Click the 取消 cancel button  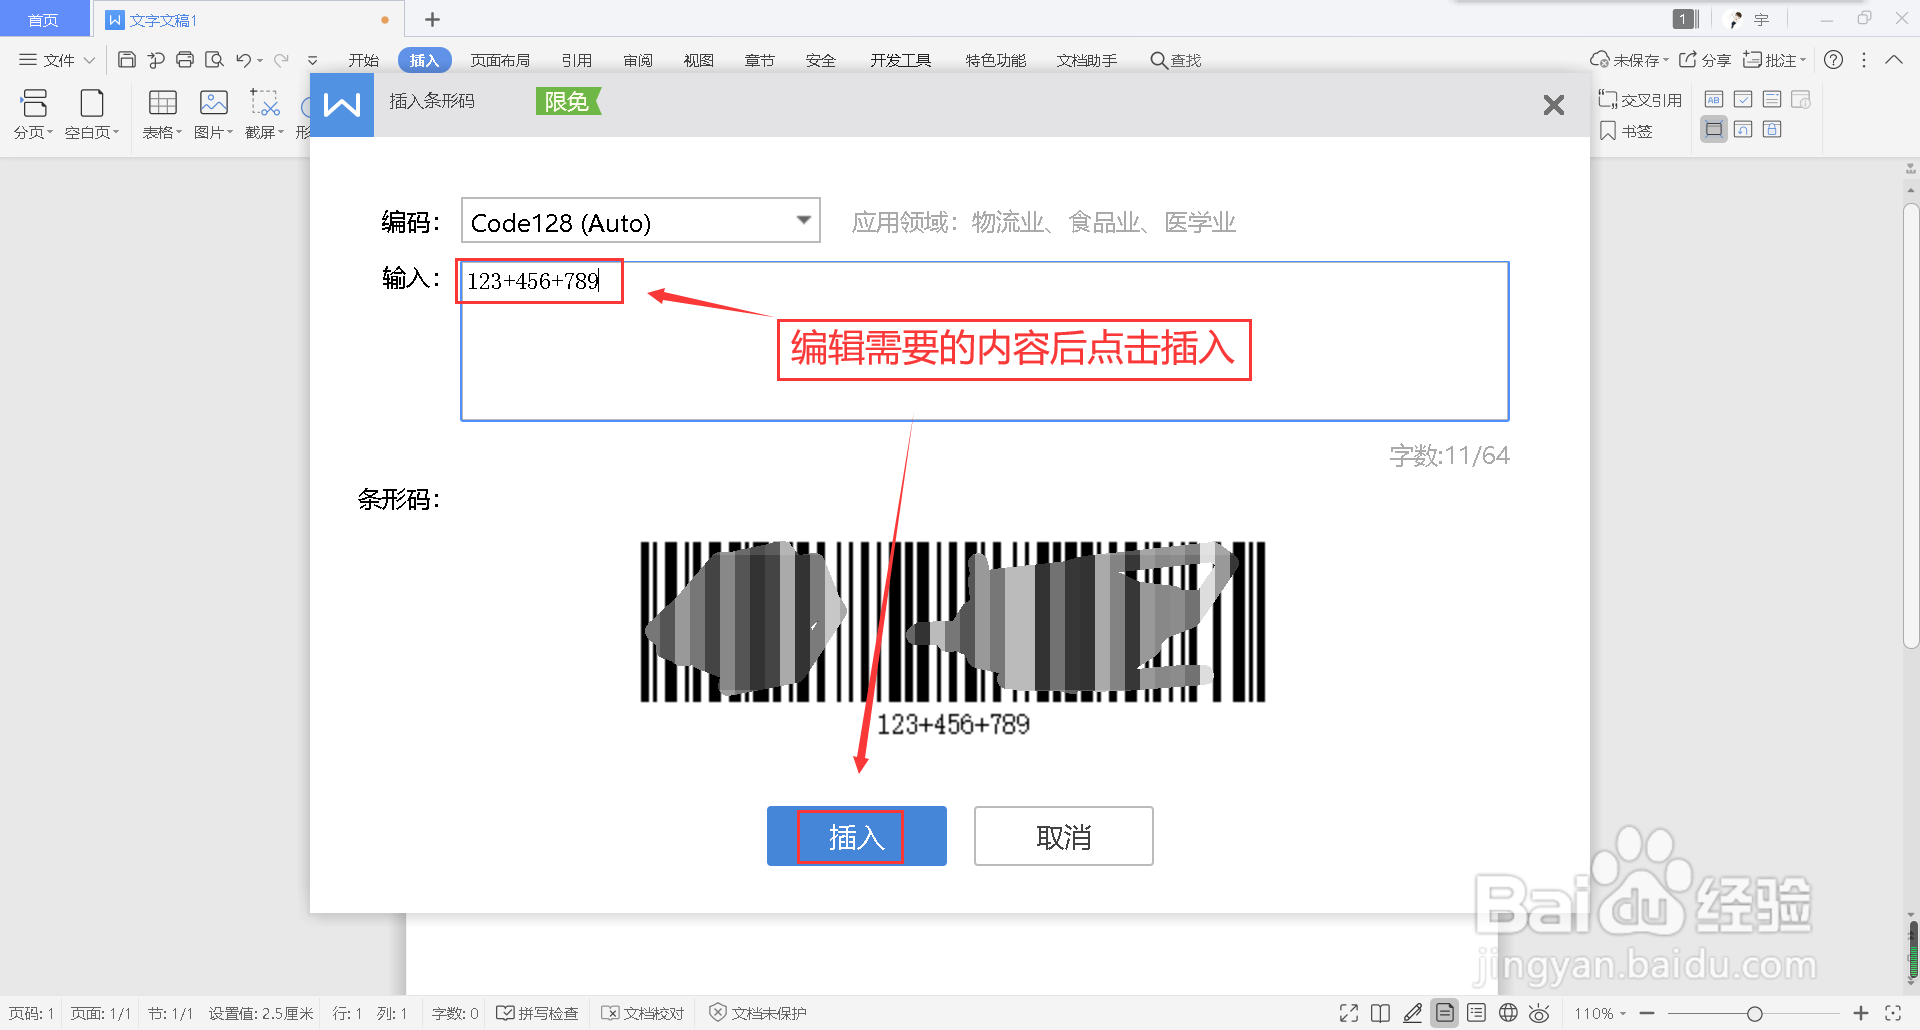pos(1063,836)
